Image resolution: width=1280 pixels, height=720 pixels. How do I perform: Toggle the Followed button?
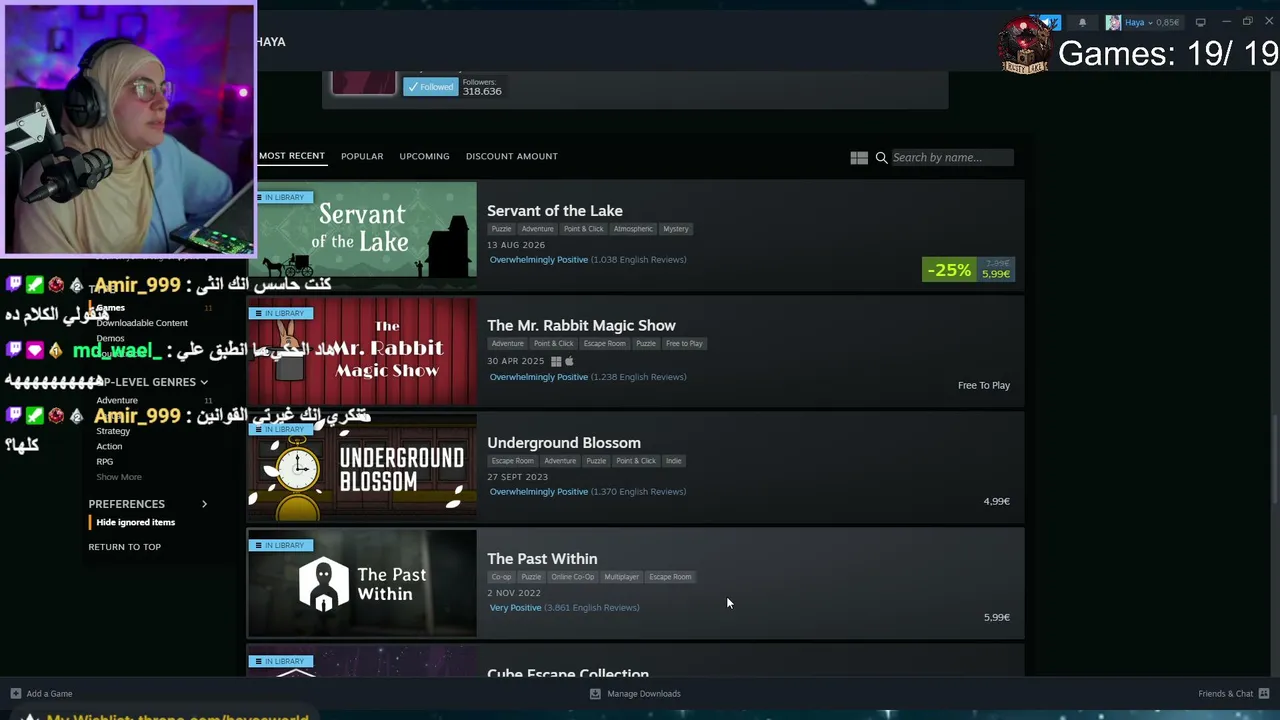pos(430,87)
